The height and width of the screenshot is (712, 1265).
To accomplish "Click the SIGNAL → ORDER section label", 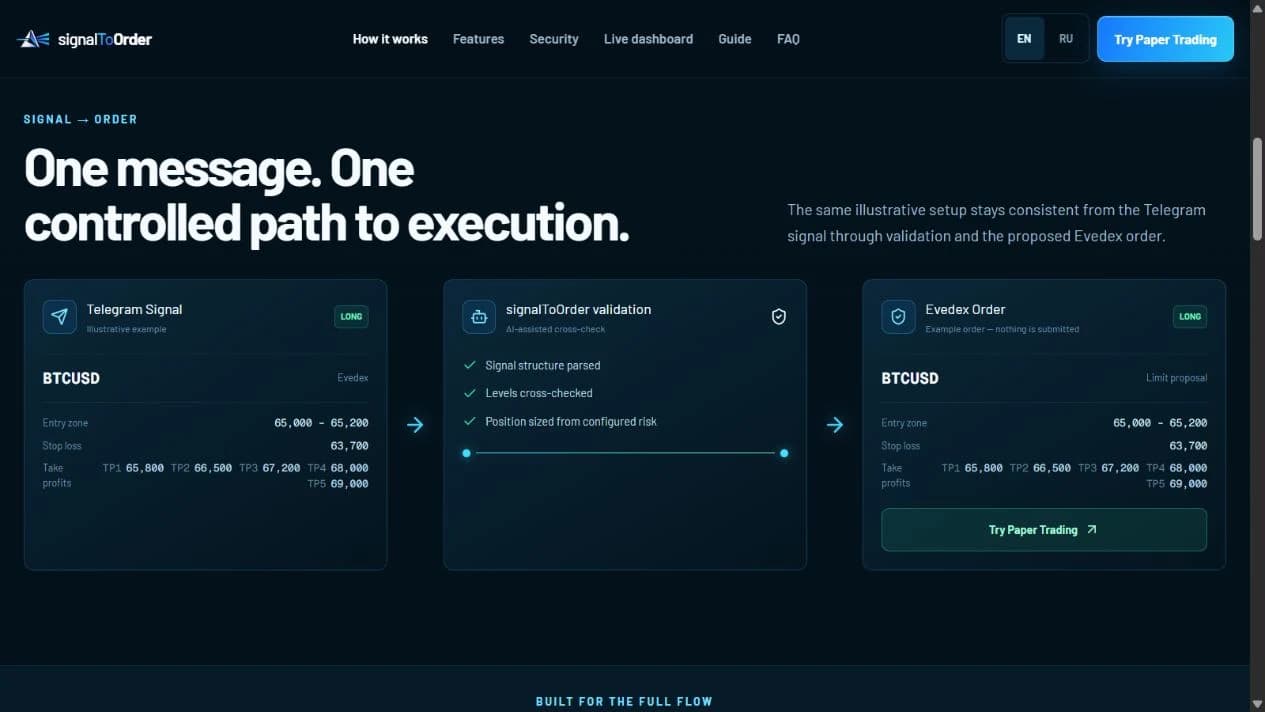I will point(81,119).
